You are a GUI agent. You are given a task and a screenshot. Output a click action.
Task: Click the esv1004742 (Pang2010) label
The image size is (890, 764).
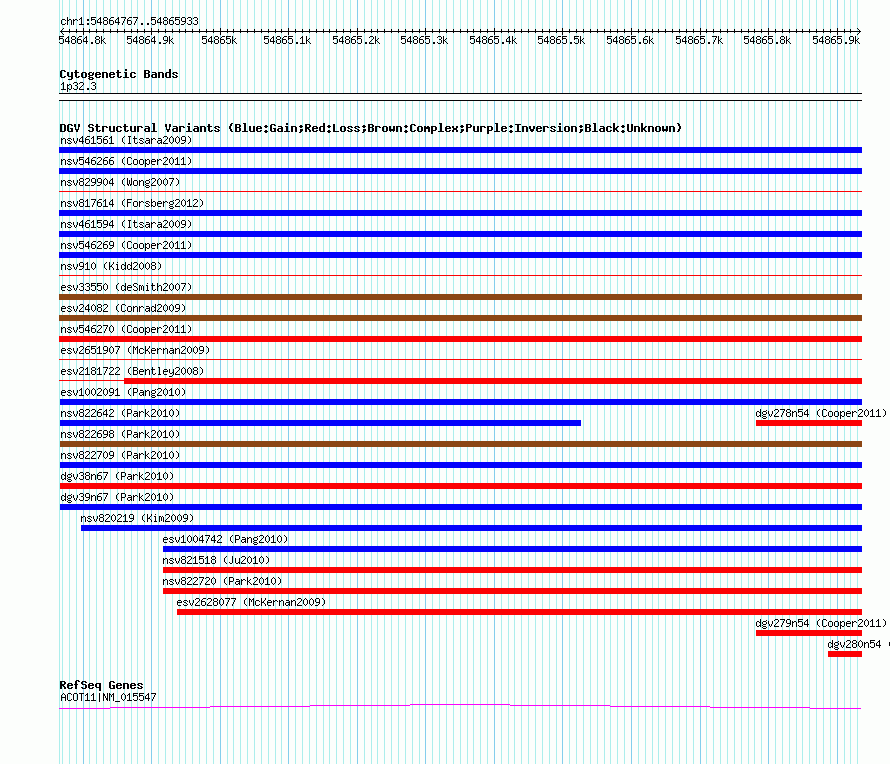(225, 539)
